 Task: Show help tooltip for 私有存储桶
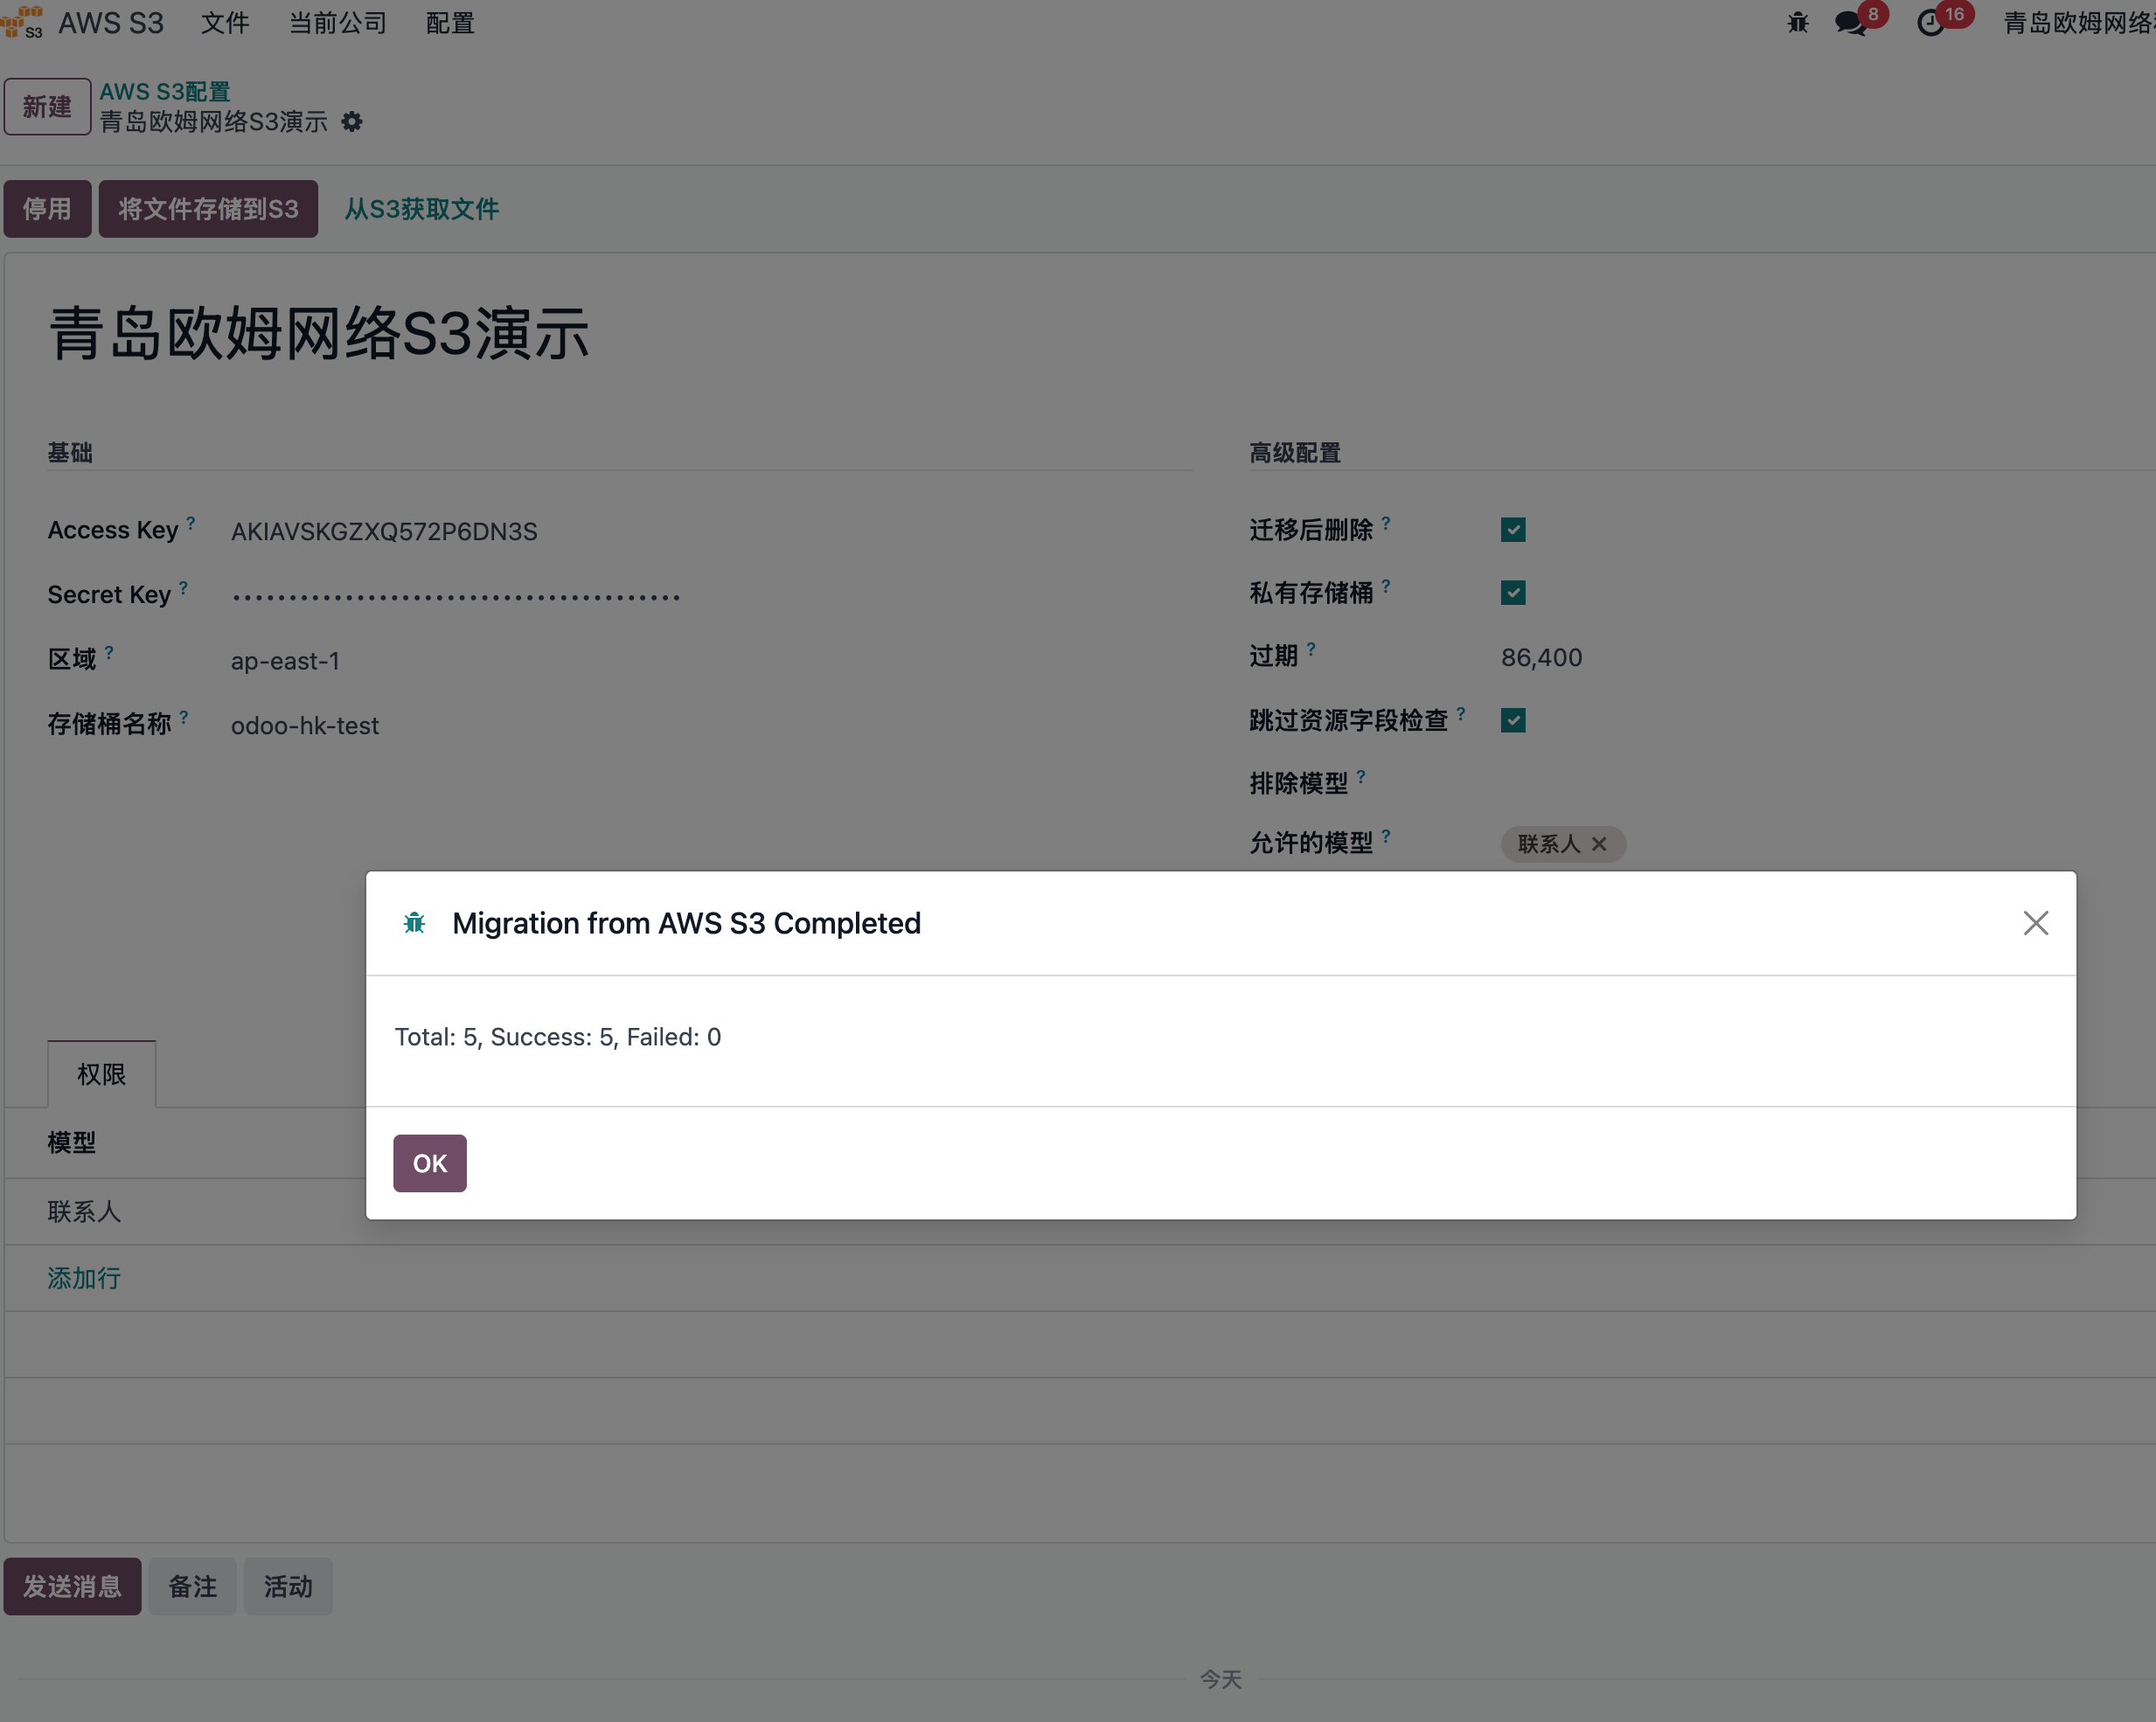click(x=1386, y=585)
